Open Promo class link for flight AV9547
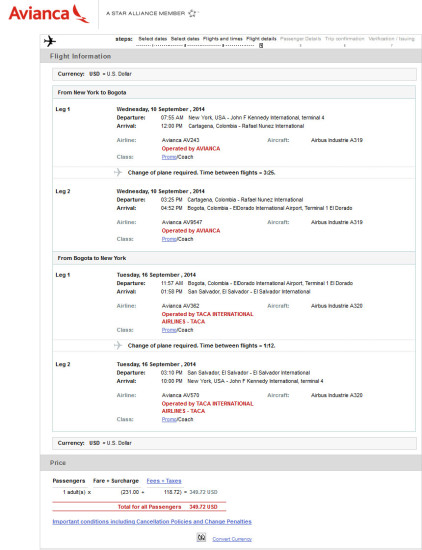This screenshot has height=550, width=422. [169, 239]
